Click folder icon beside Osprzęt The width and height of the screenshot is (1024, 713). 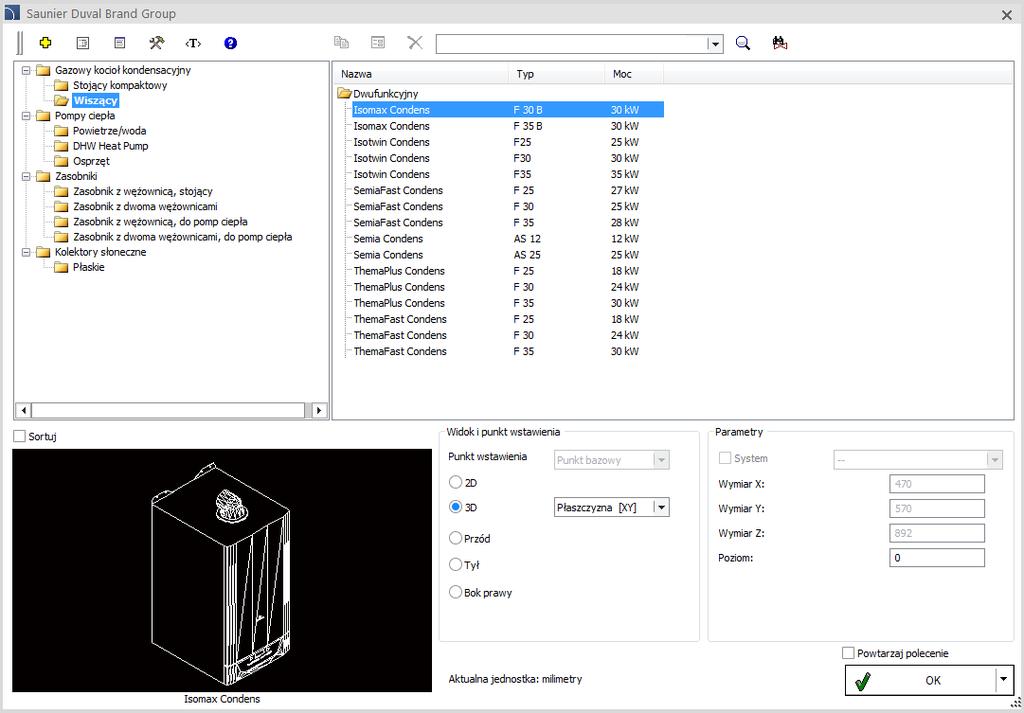(61, 161)
